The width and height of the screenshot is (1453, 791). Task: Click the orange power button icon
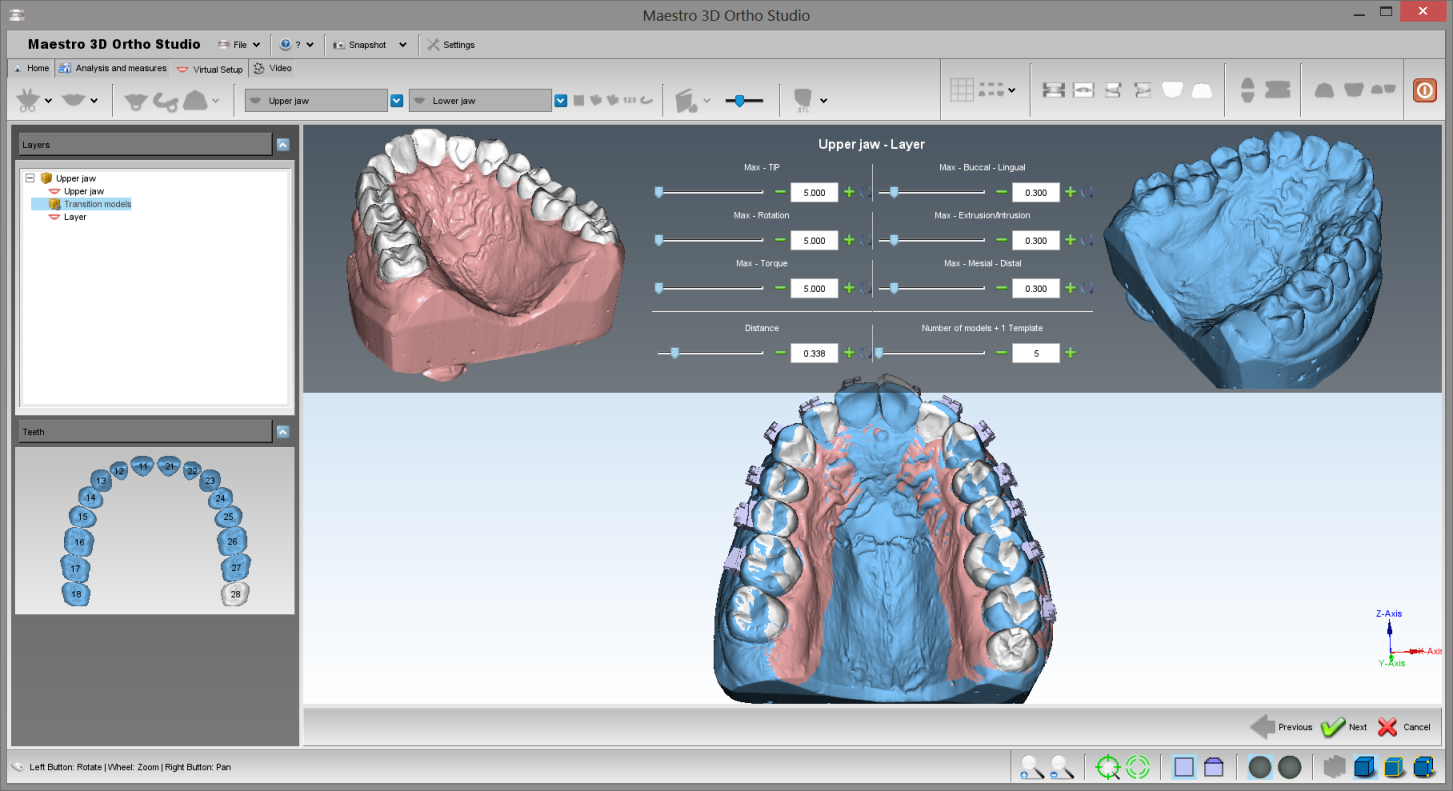pos(1424,90)
